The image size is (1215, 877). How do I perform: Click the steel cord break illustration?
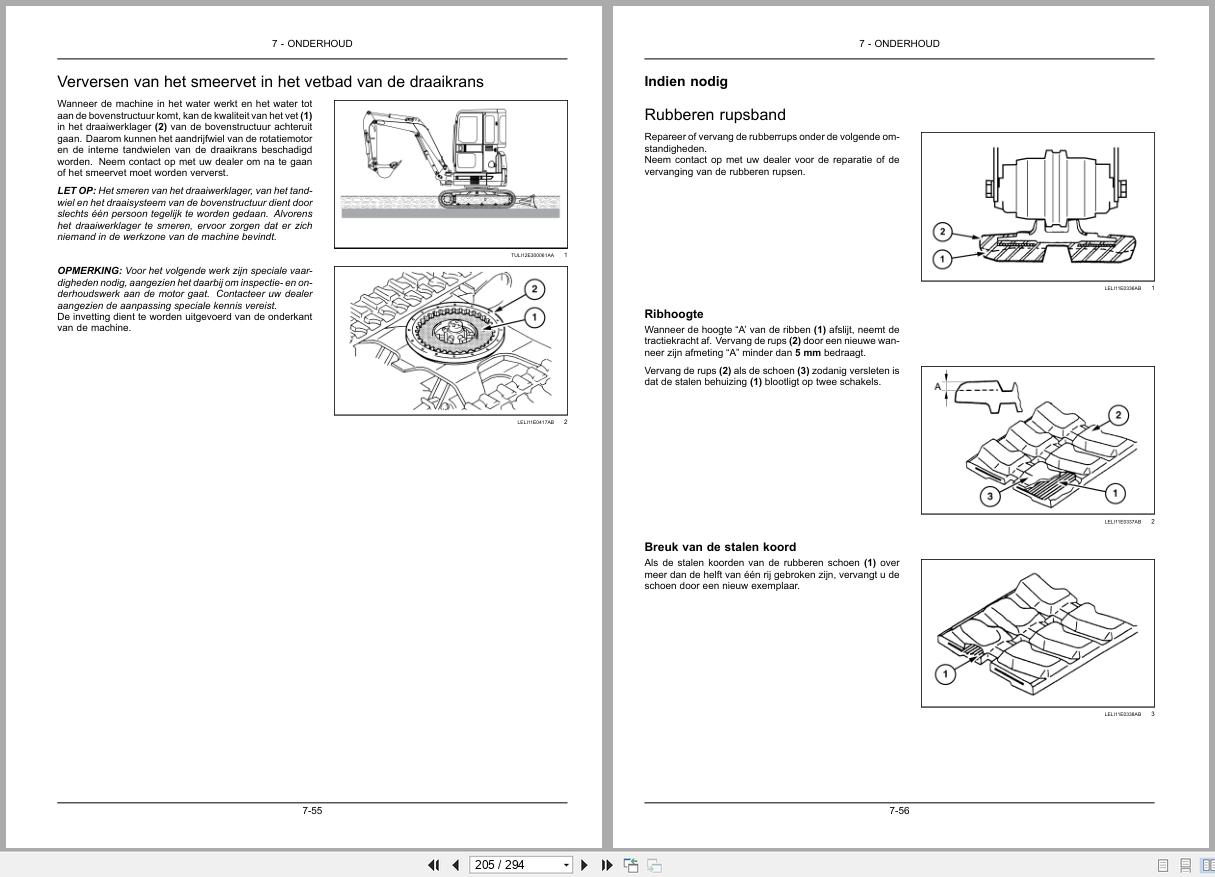tap(1037, 633)
